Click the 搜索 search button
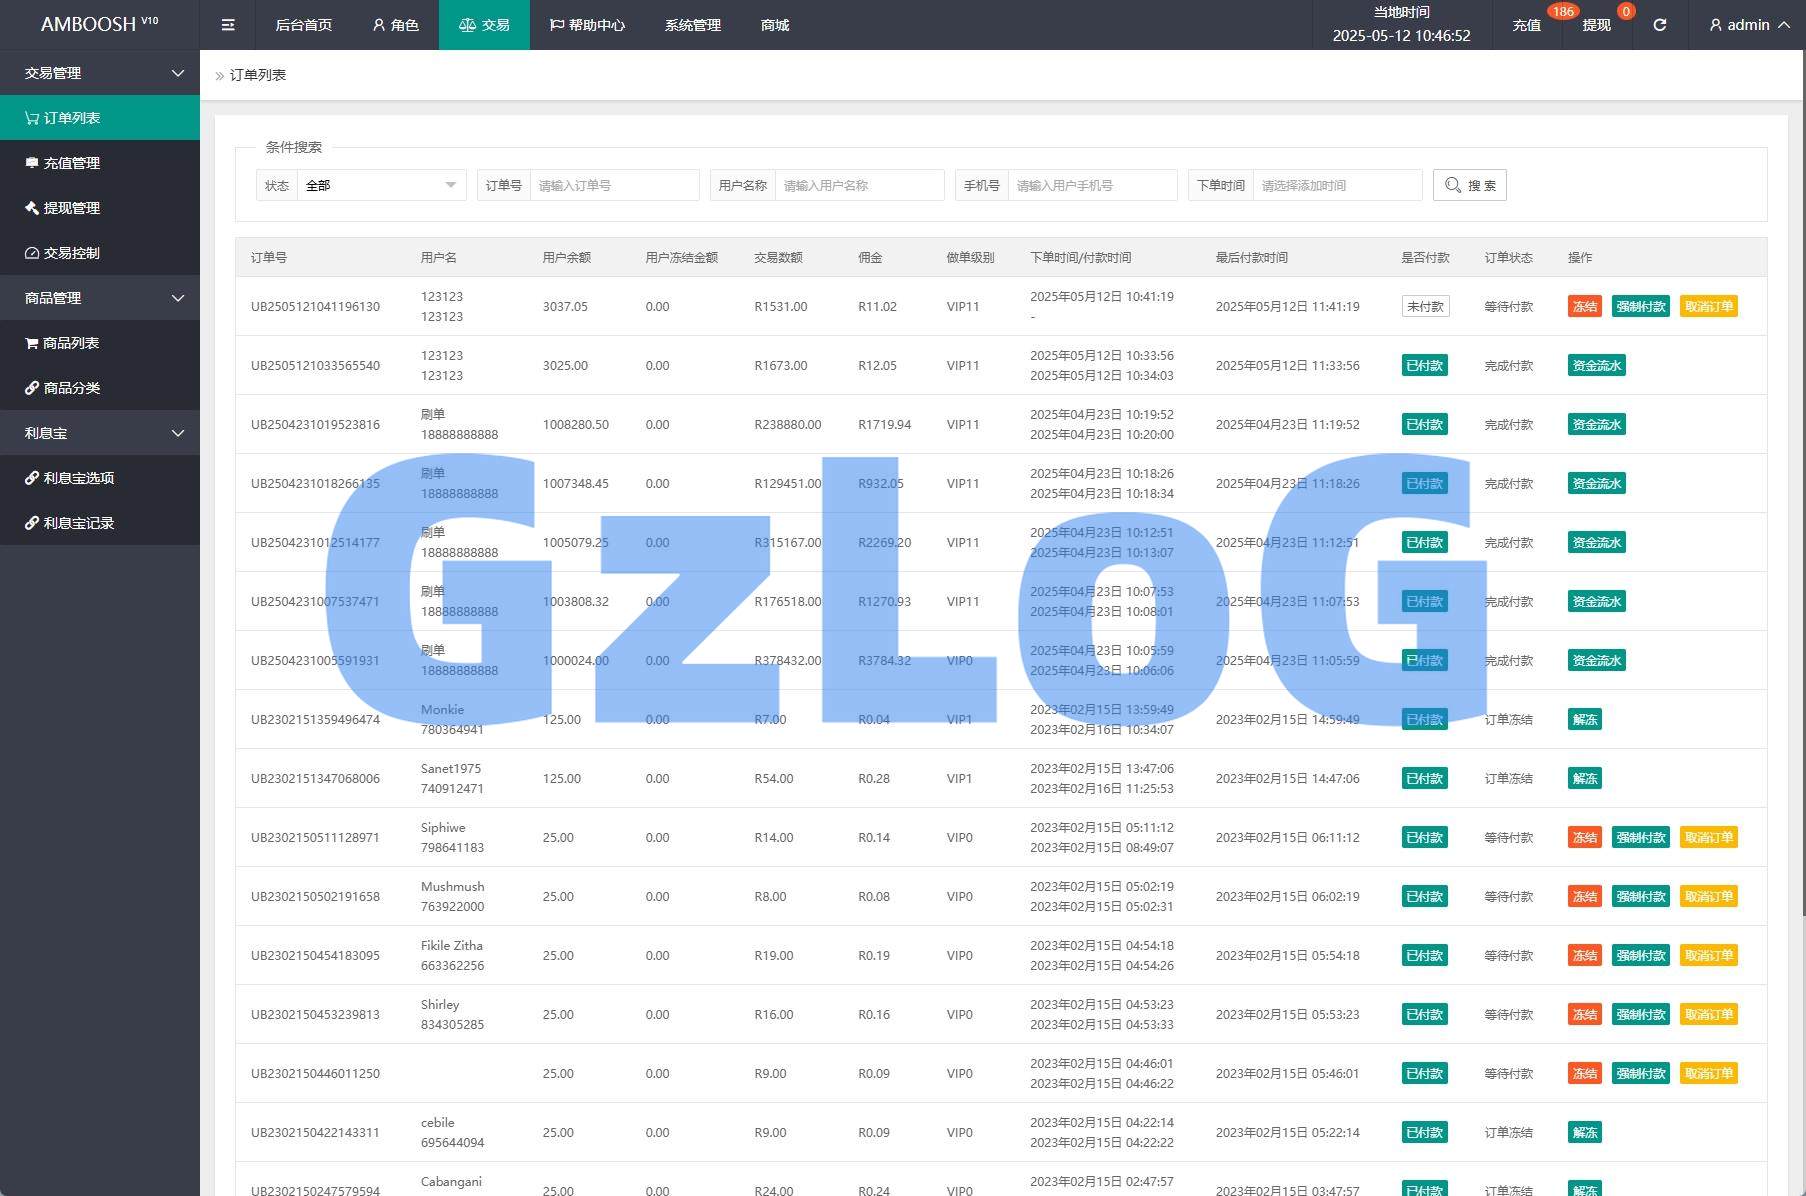The height and width of the screenshot is (1196, 1806). point(1469,185)
